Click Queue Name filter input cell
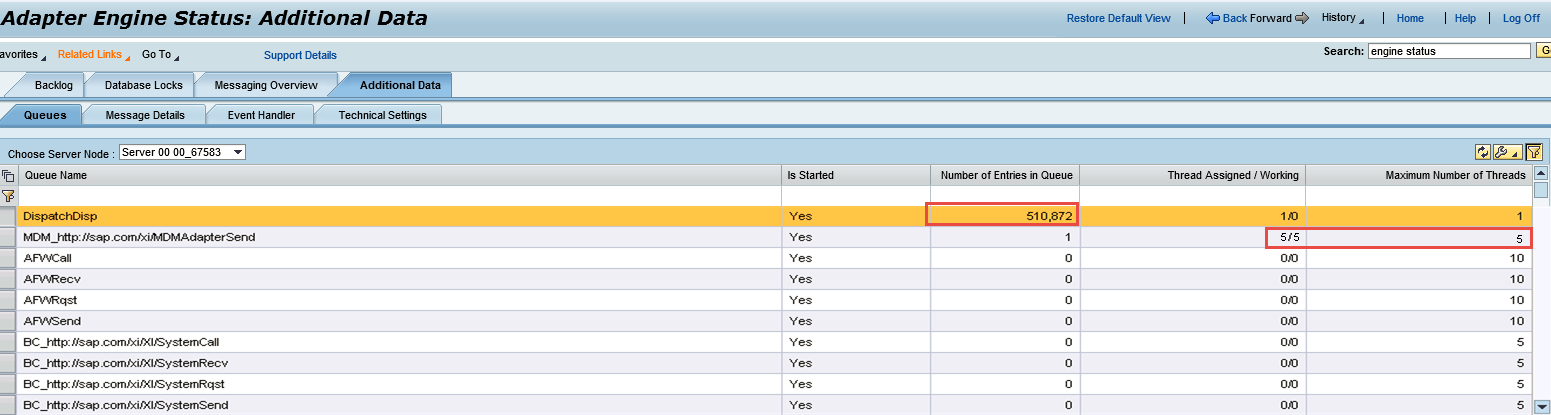This screenshot has width=1551, height=415. 399,195
